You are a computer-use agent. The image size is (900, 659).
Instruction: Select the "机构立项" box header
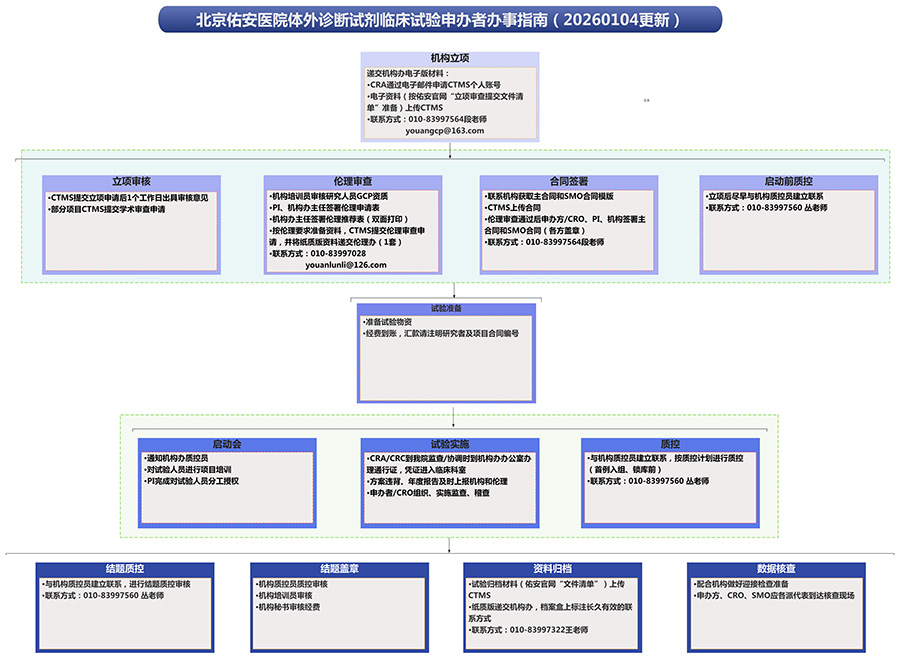coord(450,58)
